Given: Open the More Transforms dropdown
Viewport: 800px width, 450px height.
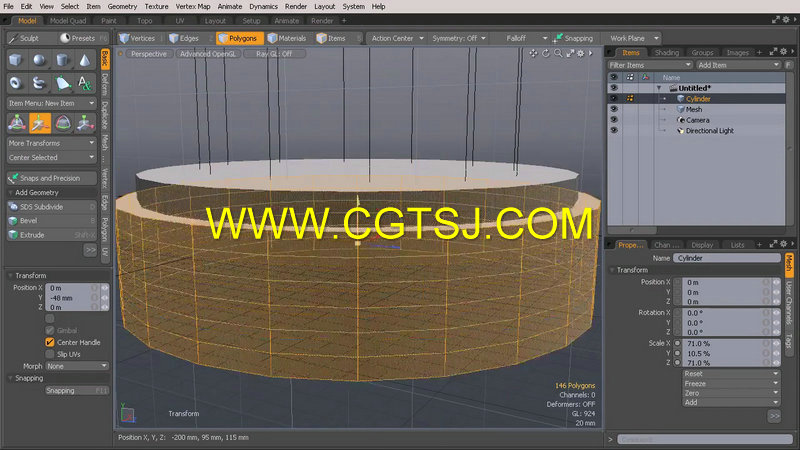Looking at the screenshot, I should tap(52, 143).
